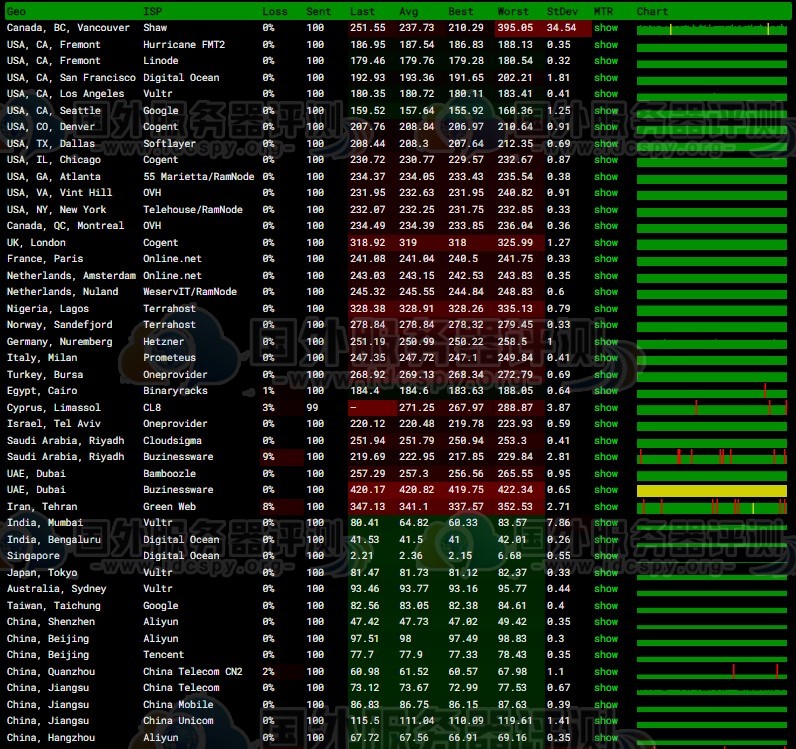Click the yellow chart bar for Dubai Buzinessware
The height and width of the screenshot is (749, 796).
pyautogui.click(x=712, y=491)
